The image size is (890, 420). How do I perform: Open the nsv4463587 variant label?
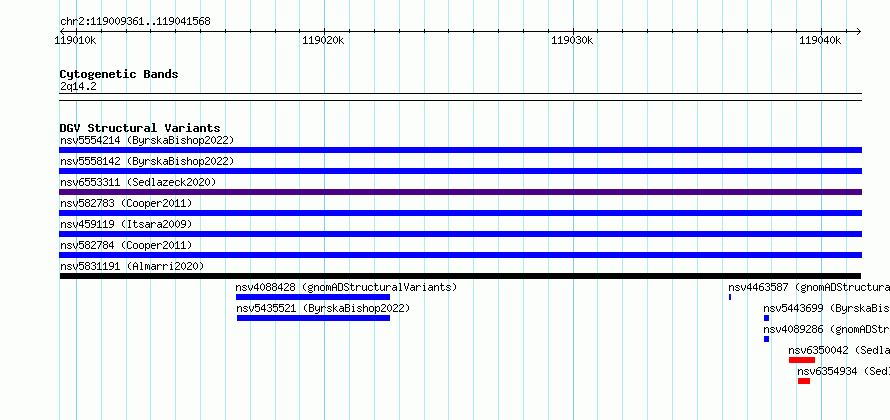pos(809,287)
